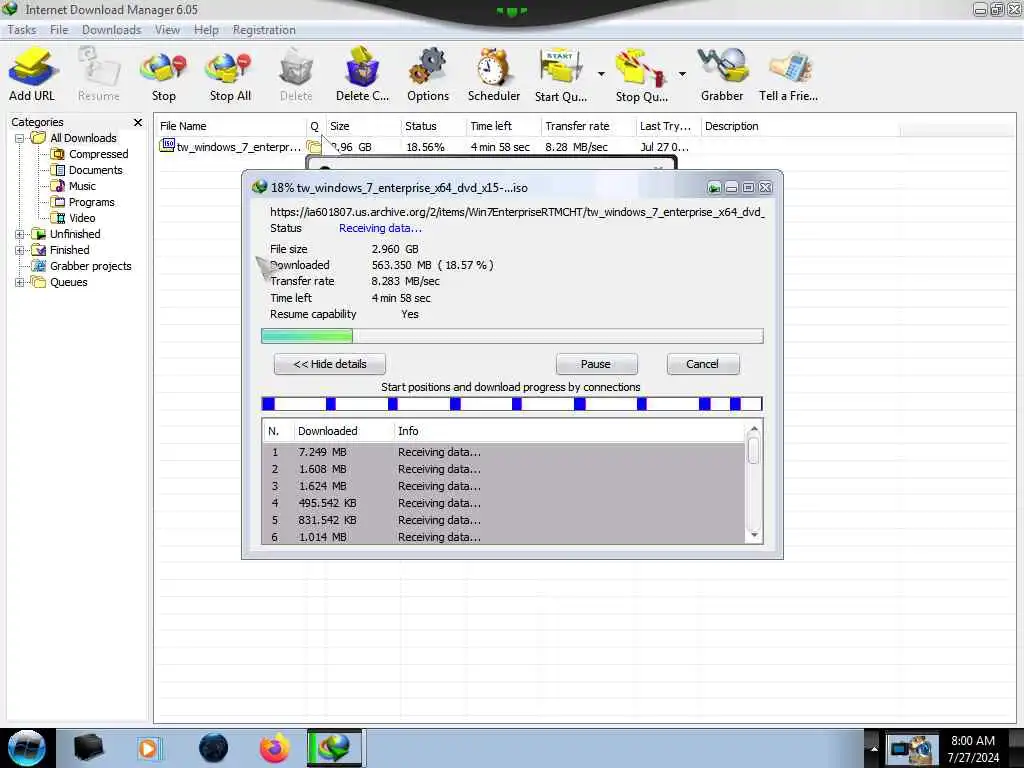The width and height of the screenshot is (1024, 768).
Task: Click the connections list scroll up arrow
Action: (x=754, y=429)
